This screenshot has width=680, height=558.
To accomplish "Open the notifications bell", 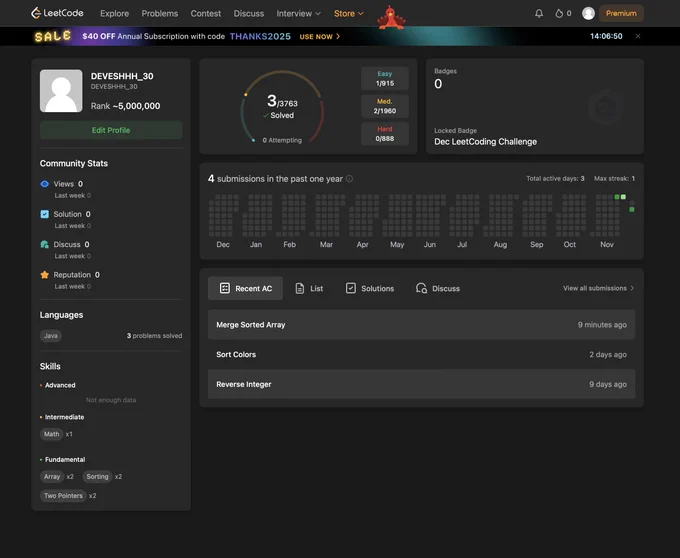I will coord(539,13).
